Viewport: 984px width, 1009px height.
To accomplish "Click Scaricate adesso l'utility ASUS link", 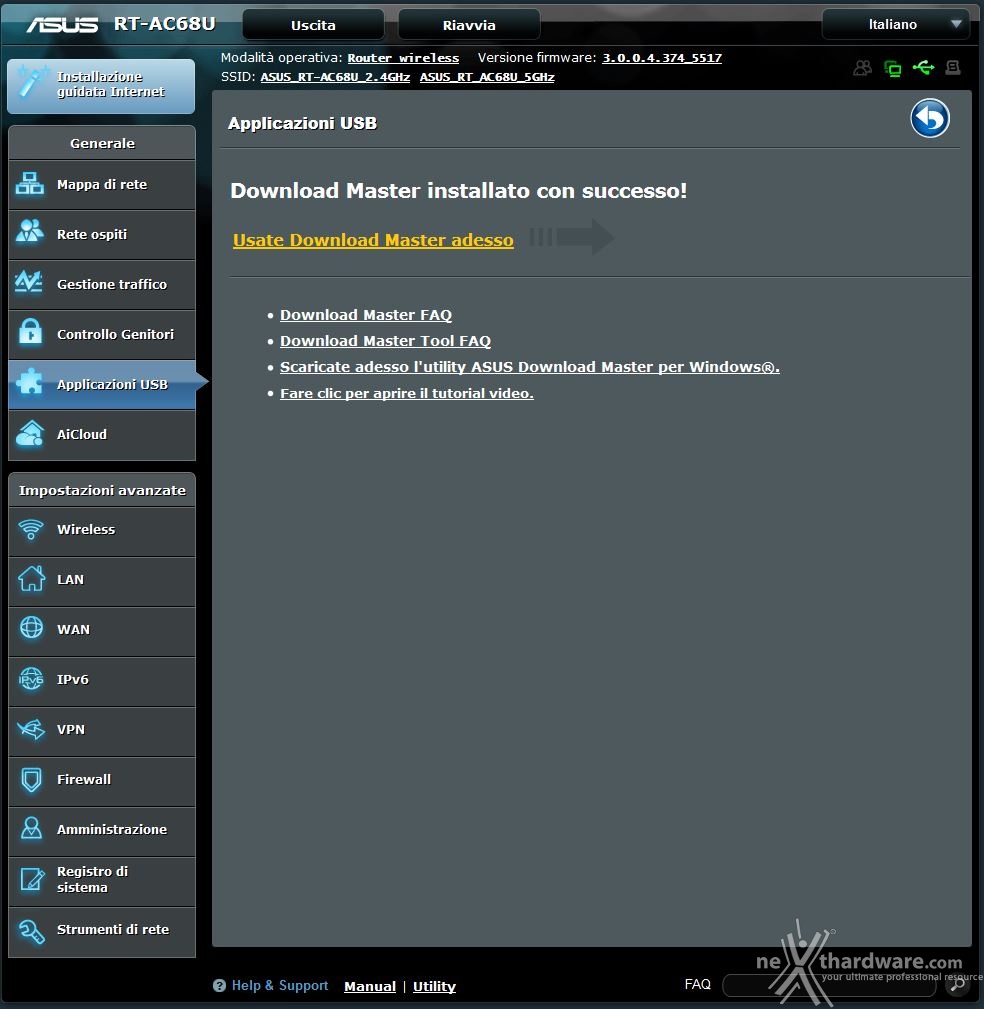I will click(530, 367).
